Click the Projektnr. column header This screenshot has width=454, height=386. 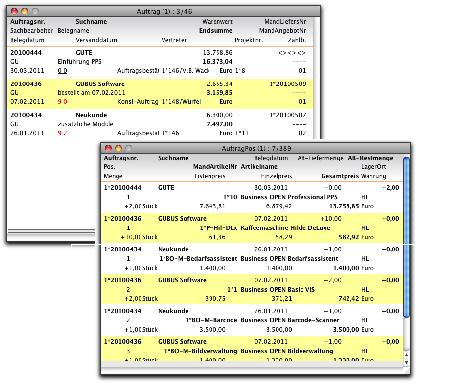249,40
